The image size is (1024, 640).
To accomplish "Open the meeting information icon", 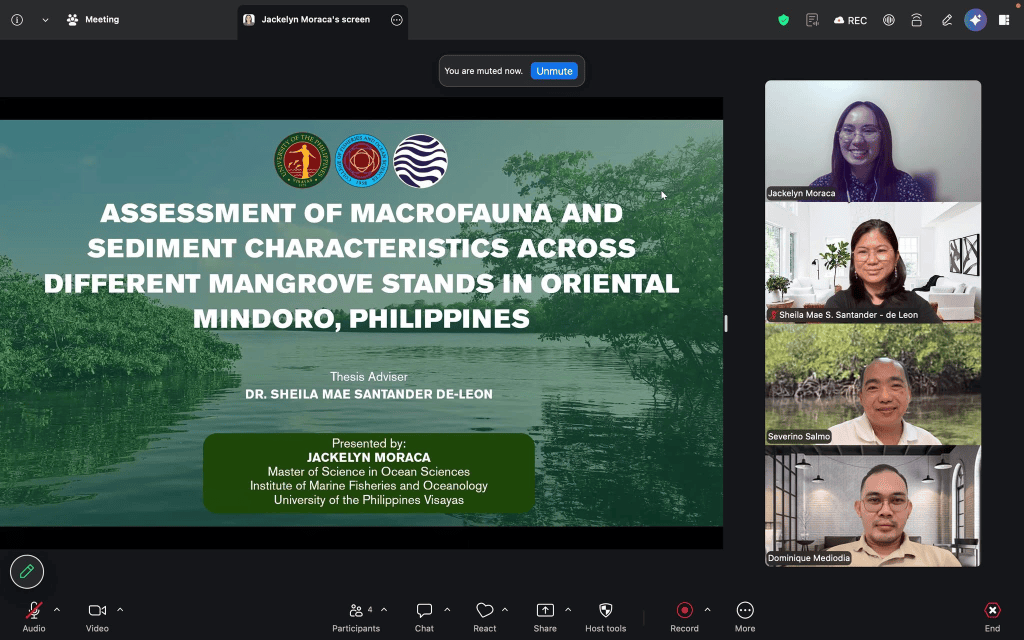I will pos(17,20).
